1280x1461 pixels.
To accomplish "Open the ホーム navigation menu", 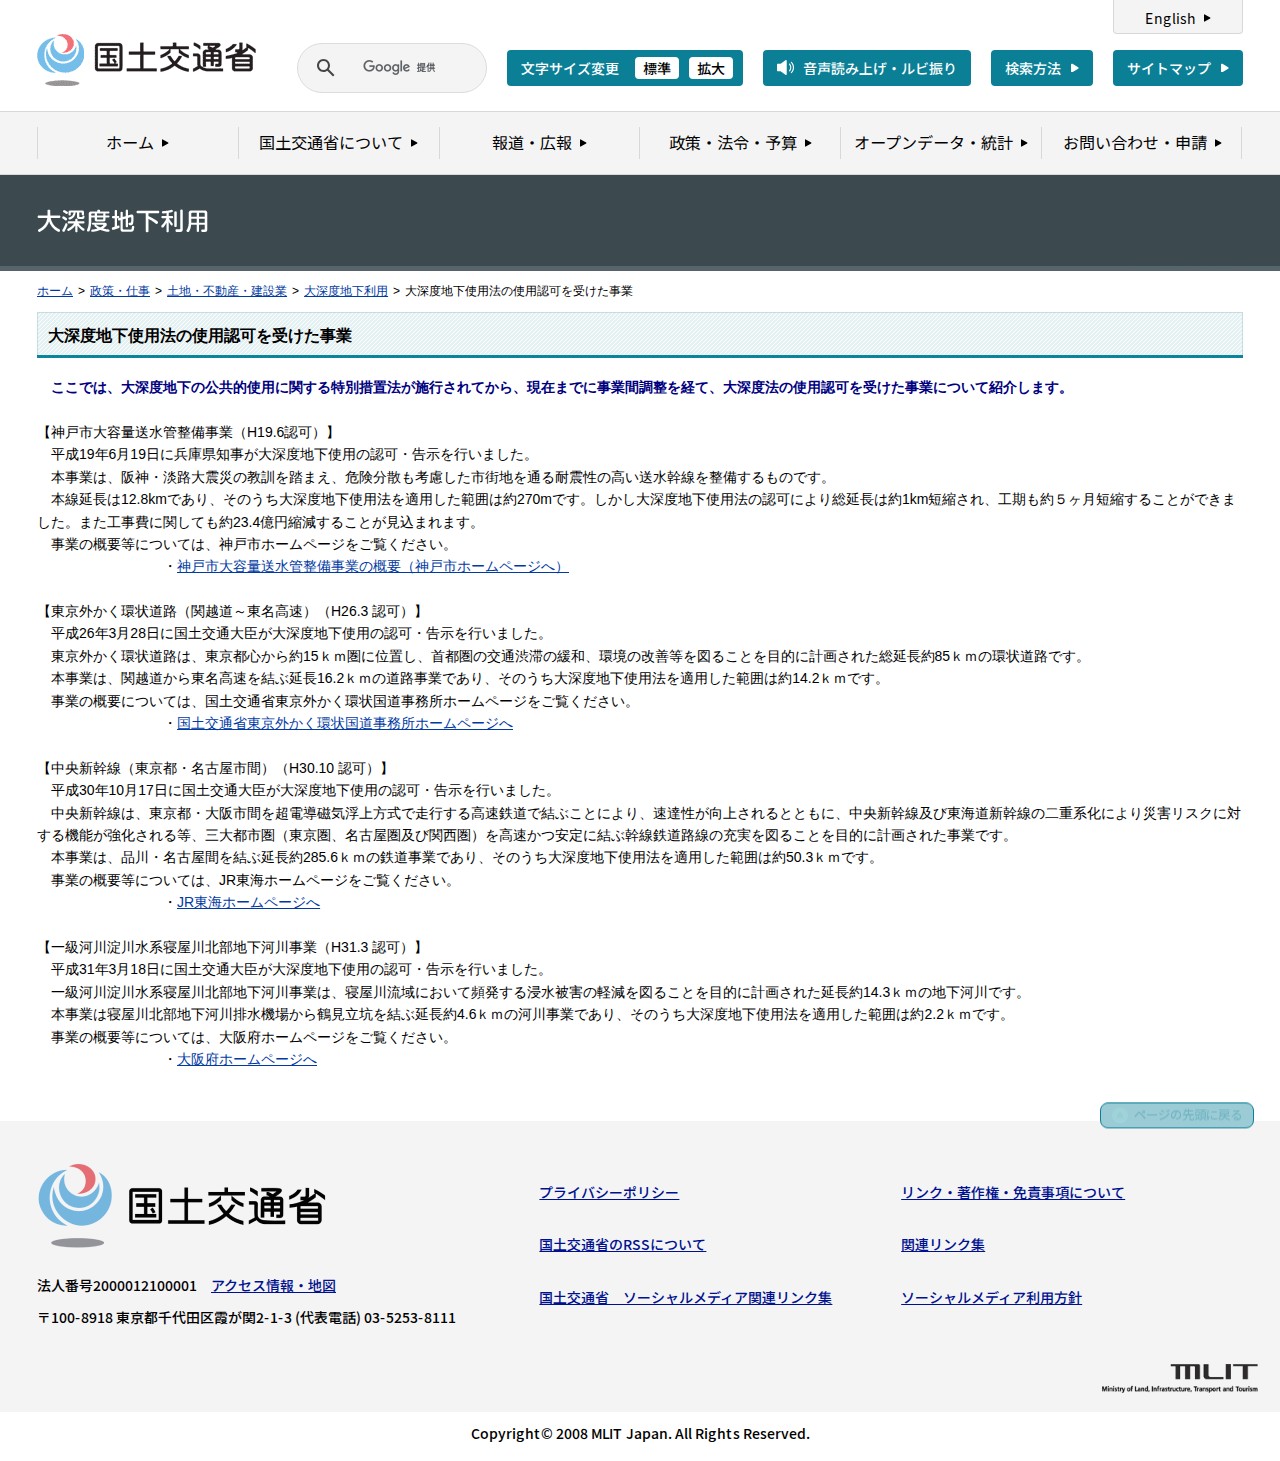I will coord(138,143).
